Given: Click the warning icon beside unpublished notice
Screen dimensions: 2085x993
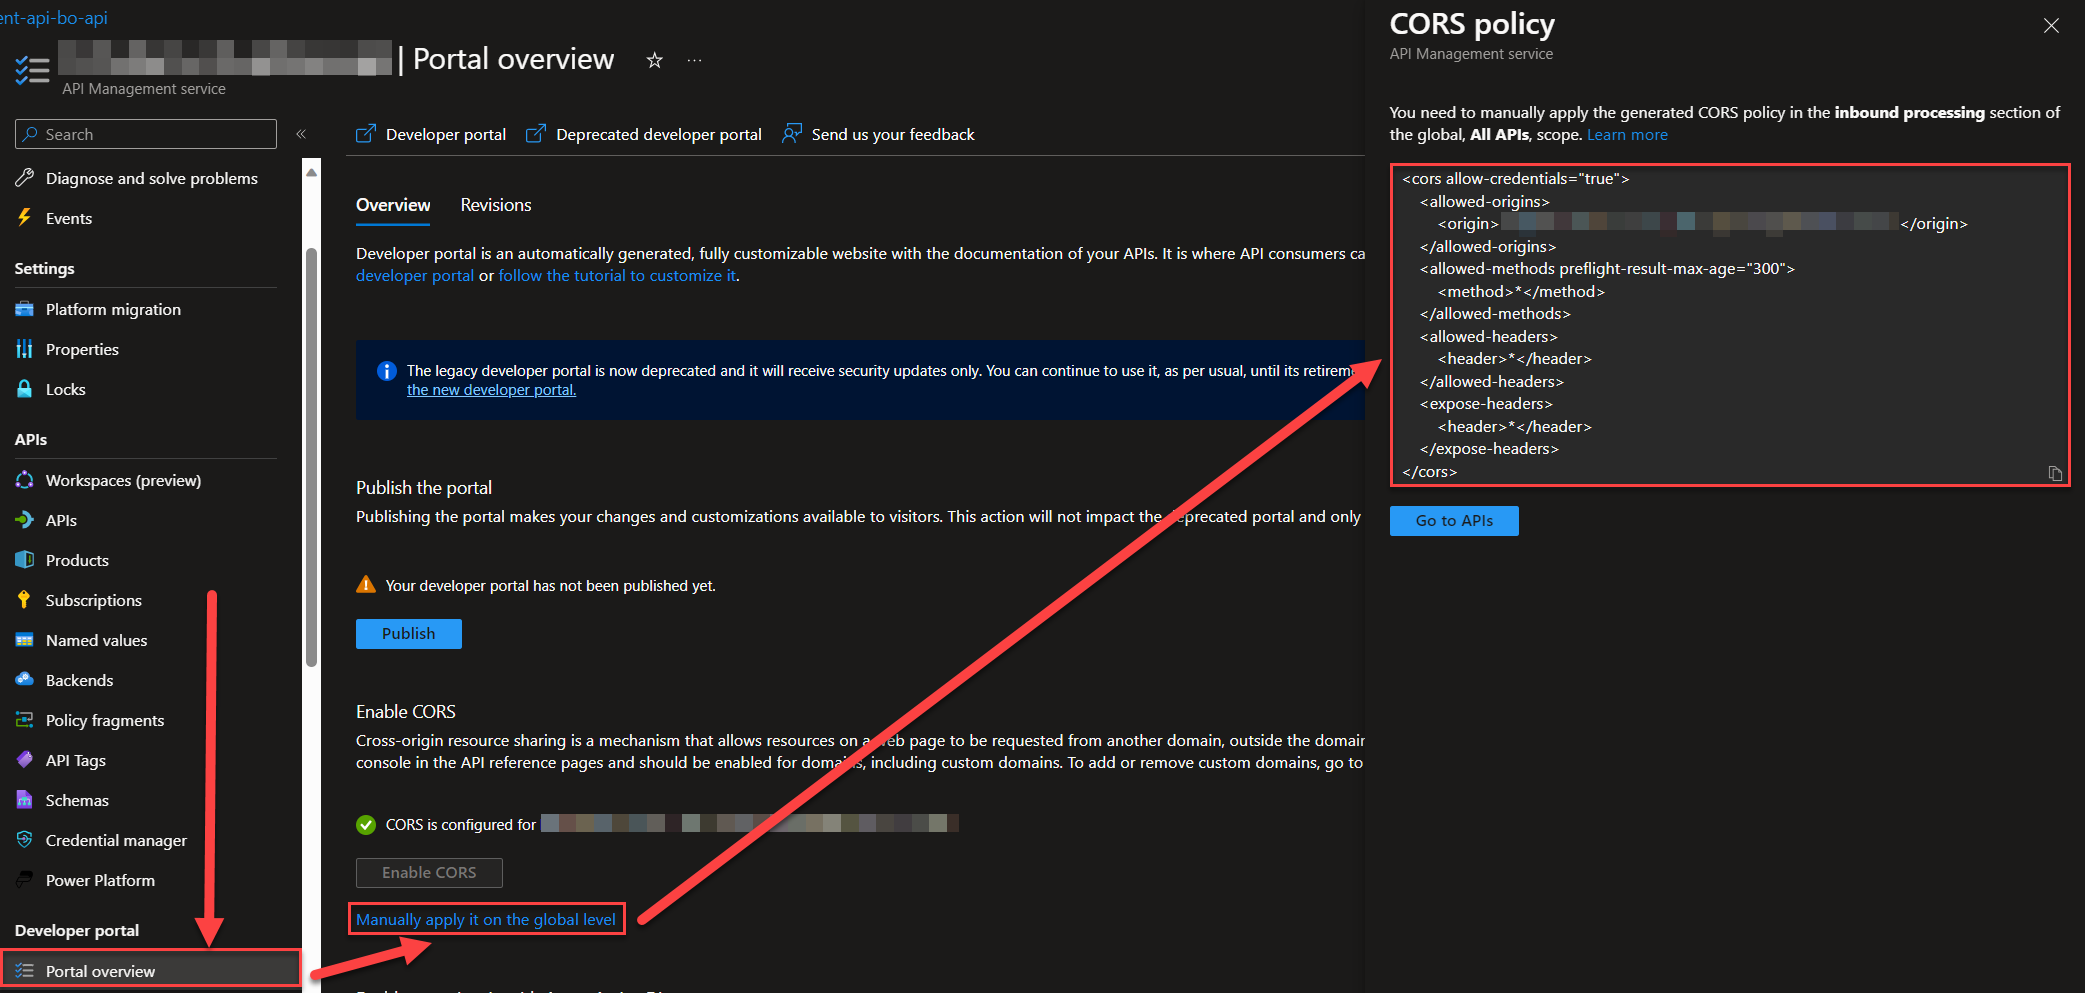Looking at the screenshot, I should pyautogui.click(x=366, y=585).
